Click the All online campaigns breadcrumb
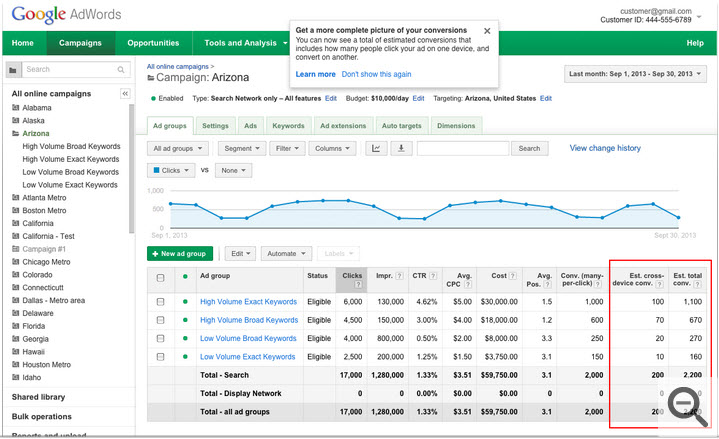 (x=177, y=67)
